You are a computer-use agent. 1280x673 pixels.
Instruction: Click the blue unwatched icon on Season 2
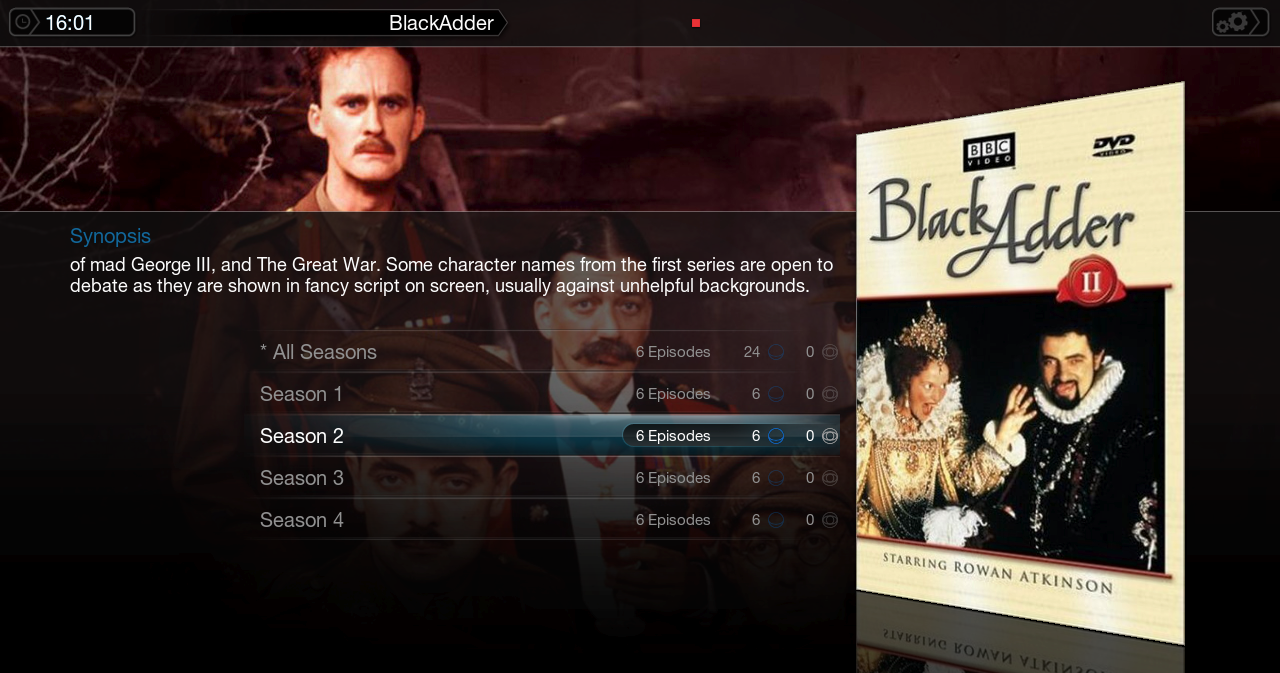776,436
